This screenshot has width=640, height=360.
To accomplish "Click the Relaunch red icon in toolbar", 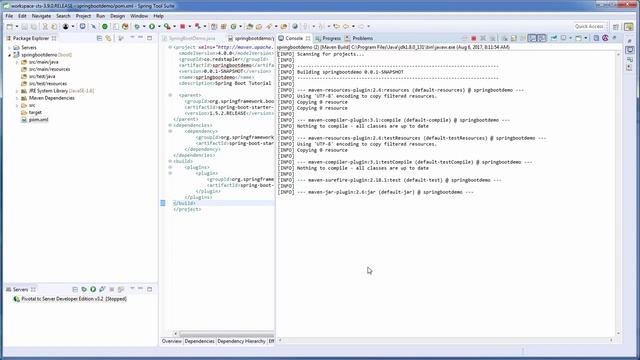I will point(198,27).
